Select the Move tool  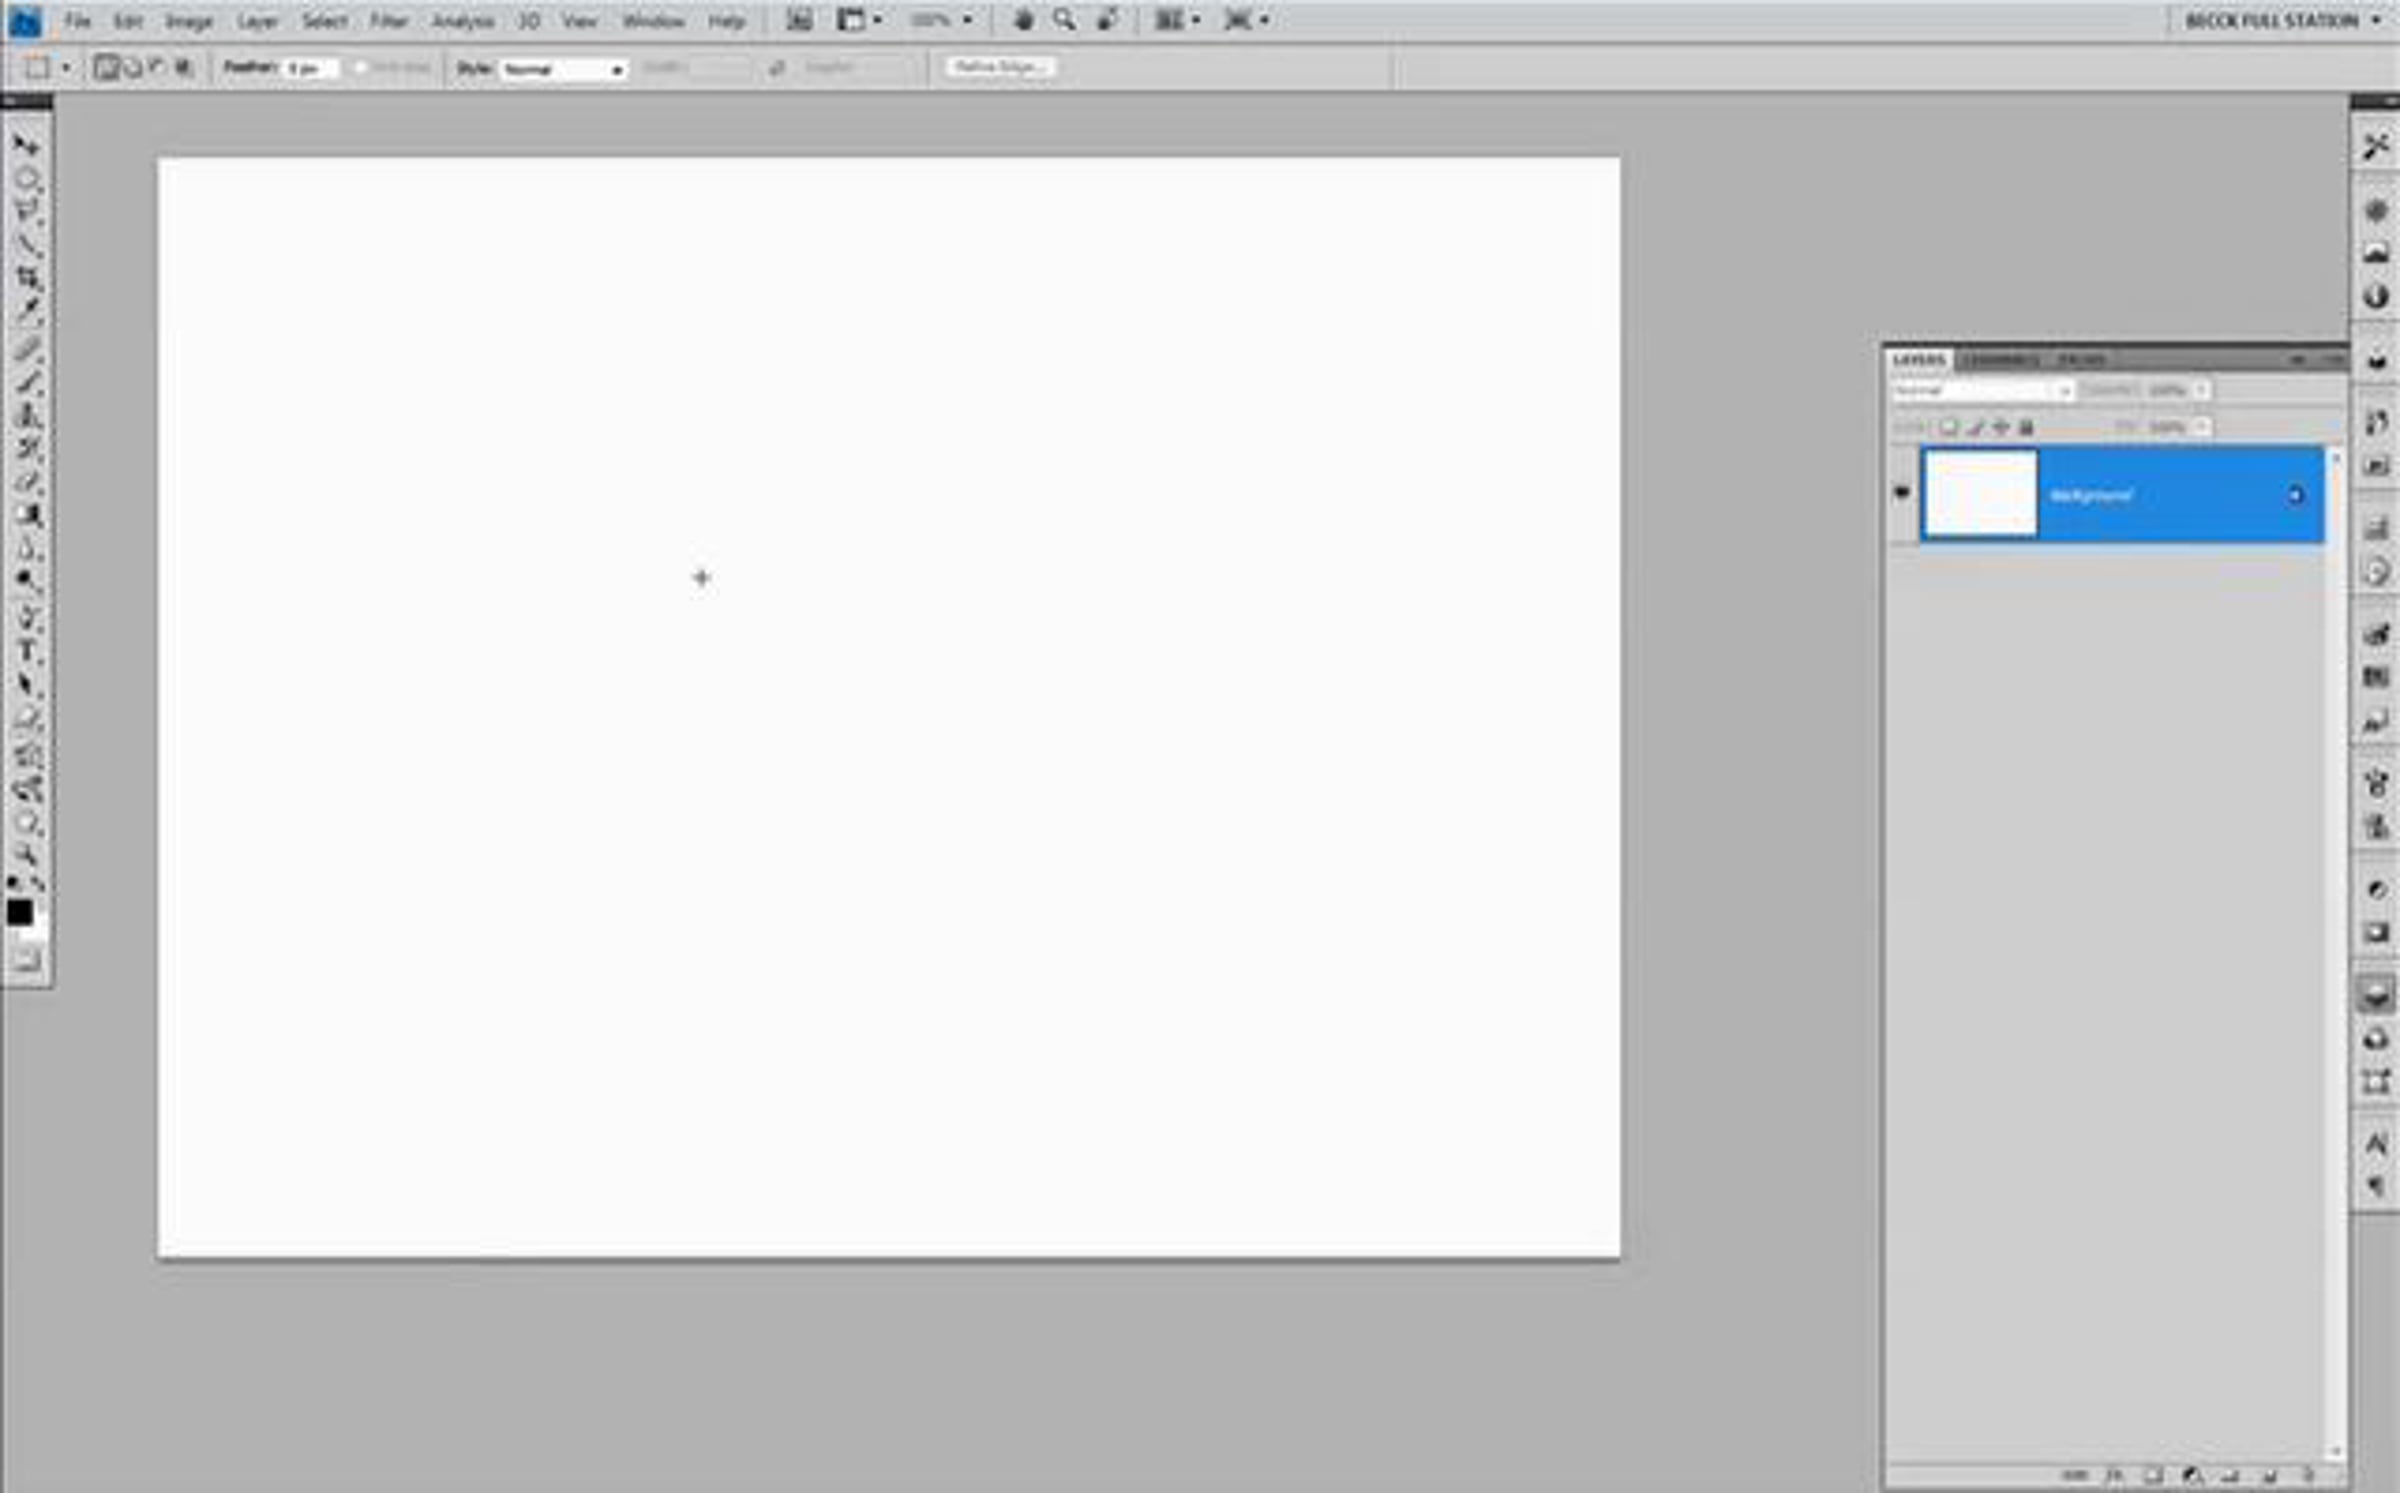coord(27,146)
